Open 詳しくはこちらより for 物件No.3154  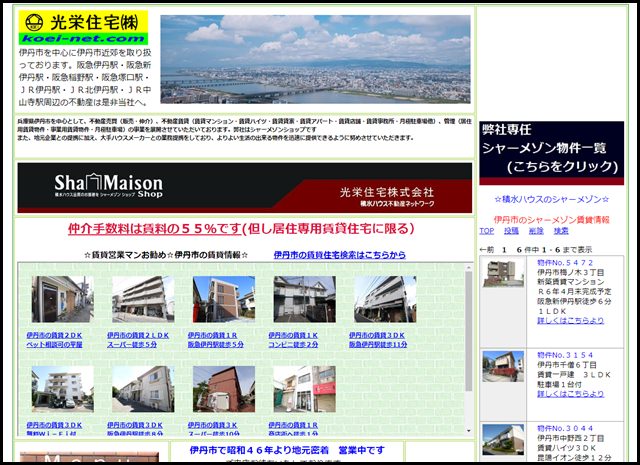(x=570, y=394)
